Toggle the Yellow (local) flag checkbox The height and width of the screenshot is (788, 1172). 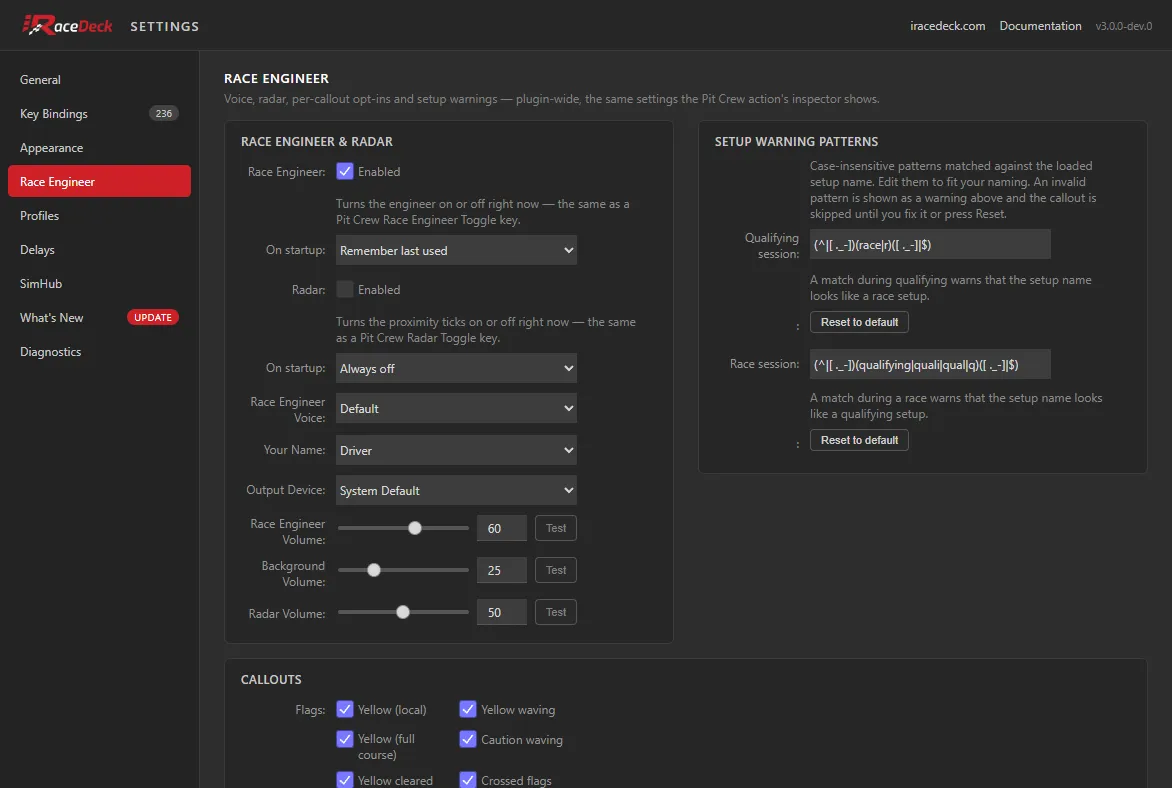tap(345, 709)
